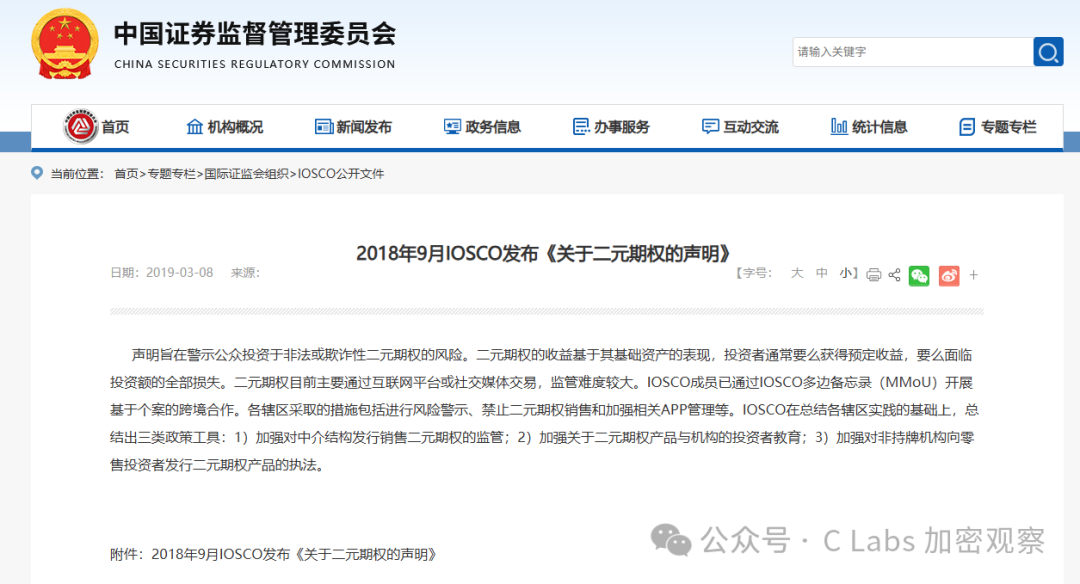Set font size to 中 (medium)

821,273
